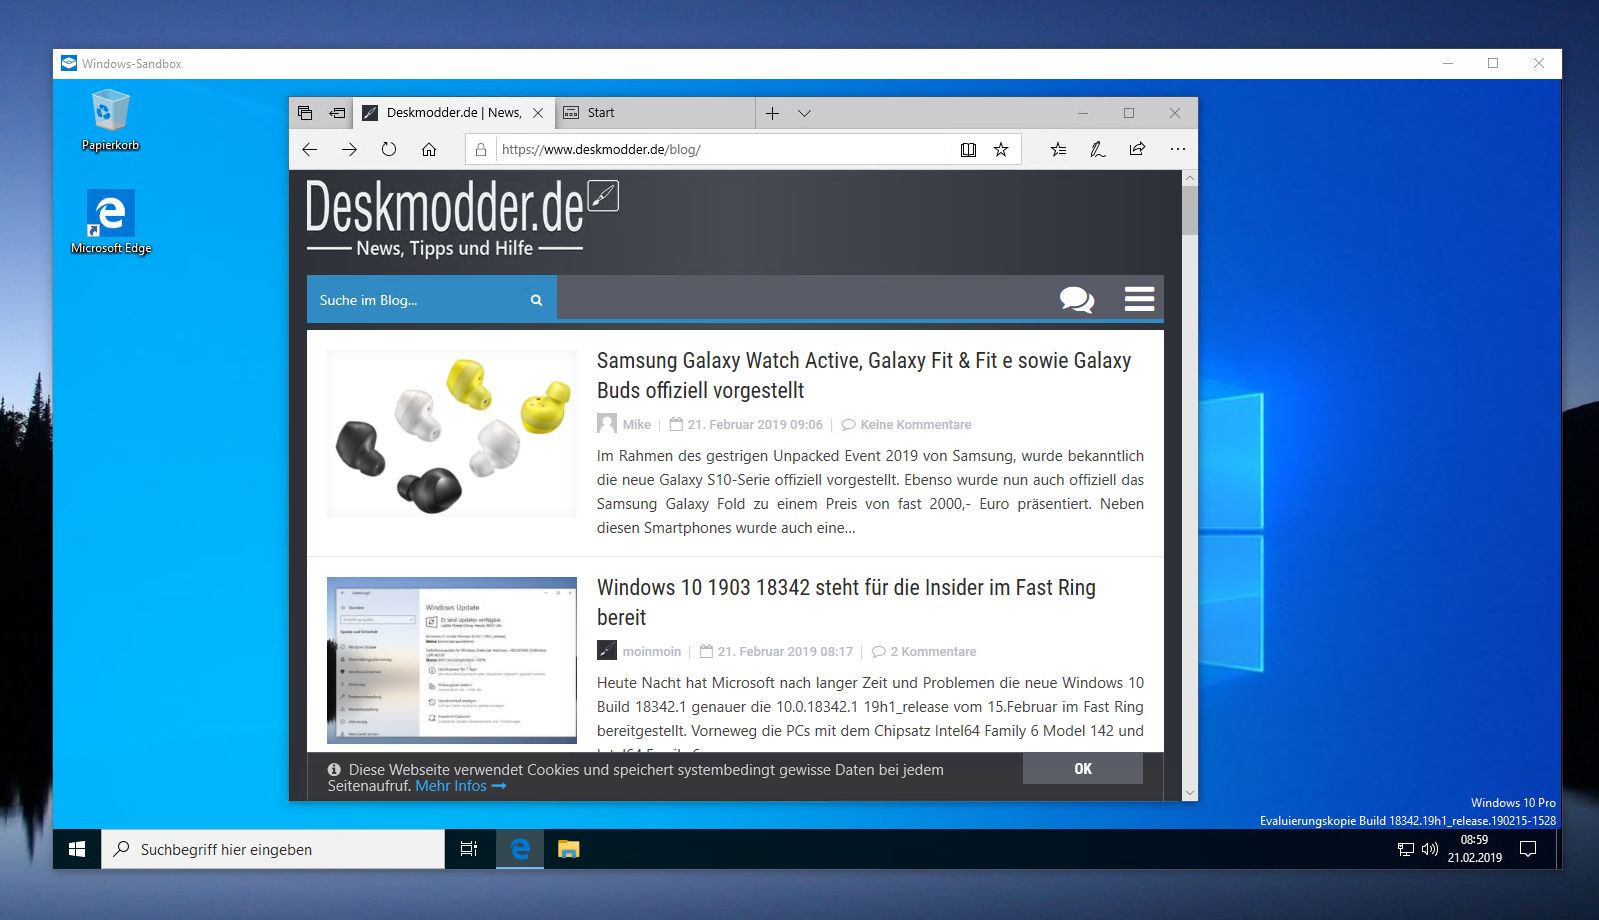Viewport: 1599px width, 920px height.
Task: Add notes with the pen icon
Action: click(1097, 149)
